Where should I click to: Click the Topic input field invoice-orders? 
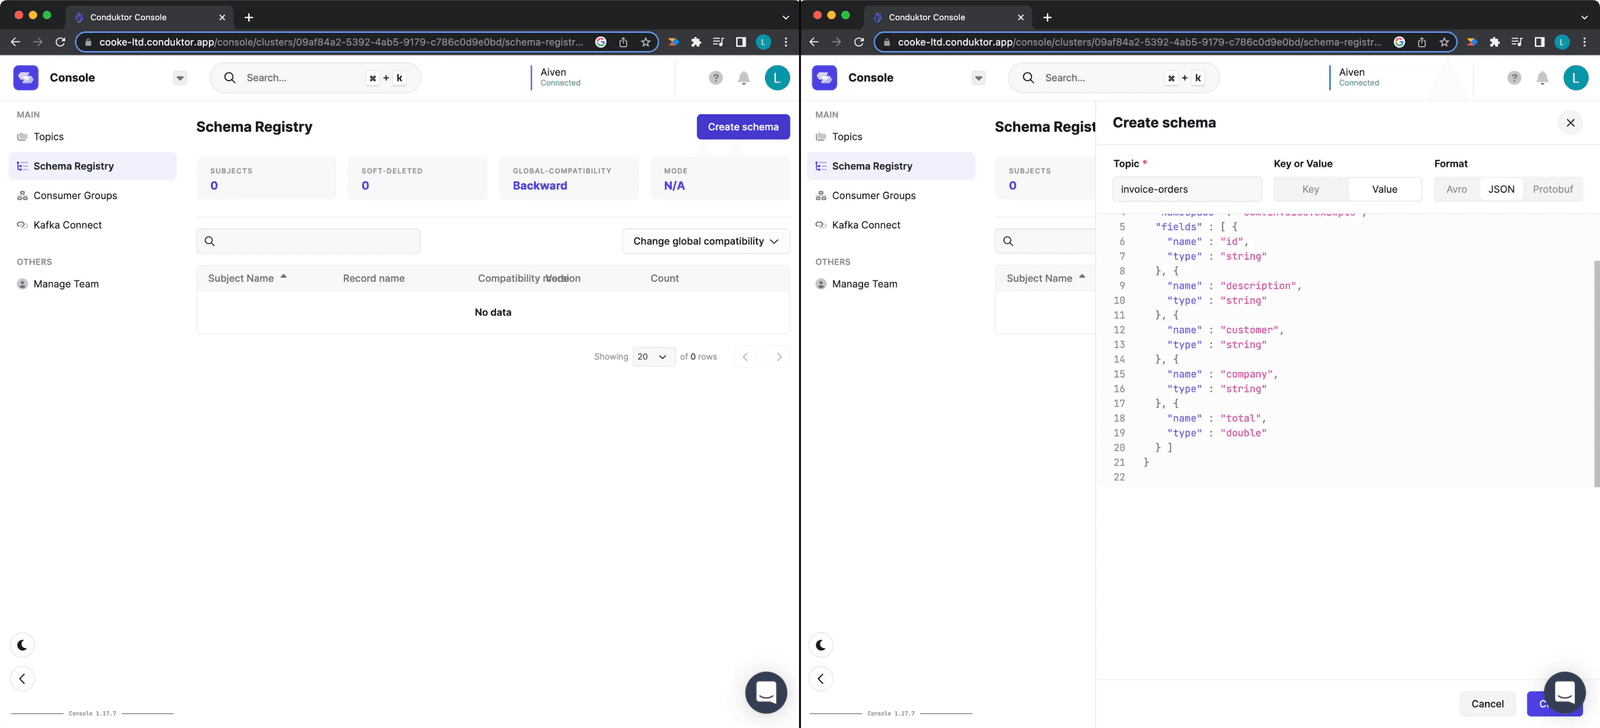point(1186,189)
